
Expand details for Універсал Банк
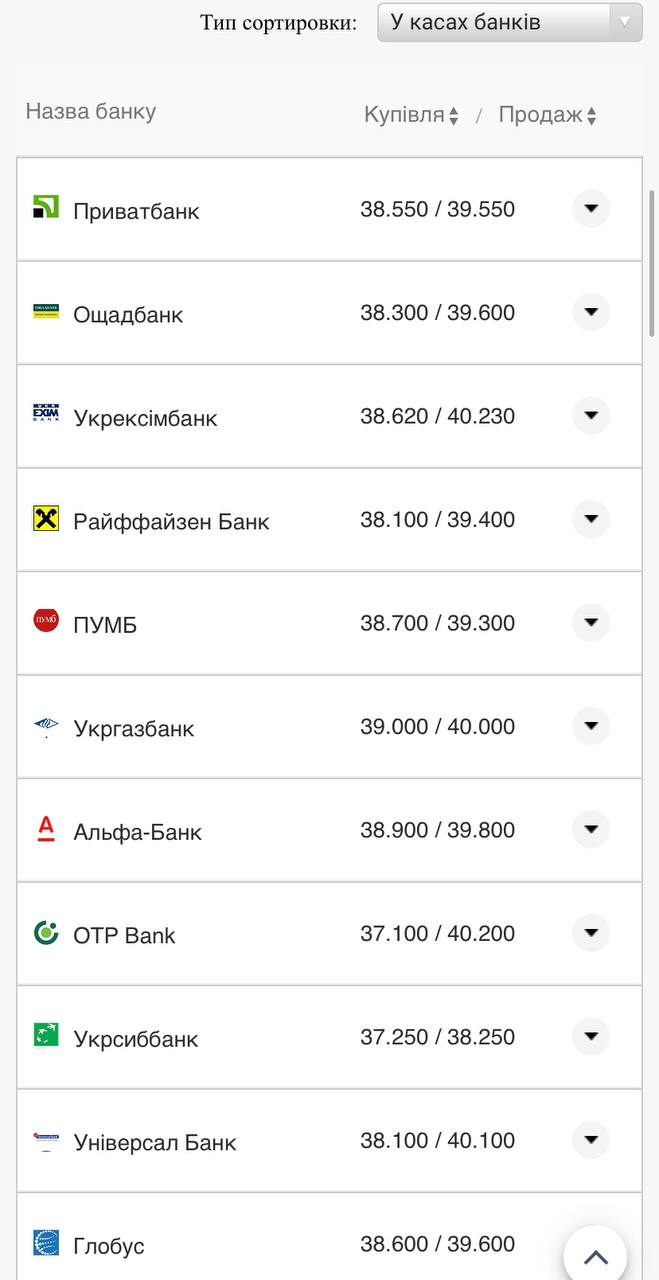[x=591, y=1140]
